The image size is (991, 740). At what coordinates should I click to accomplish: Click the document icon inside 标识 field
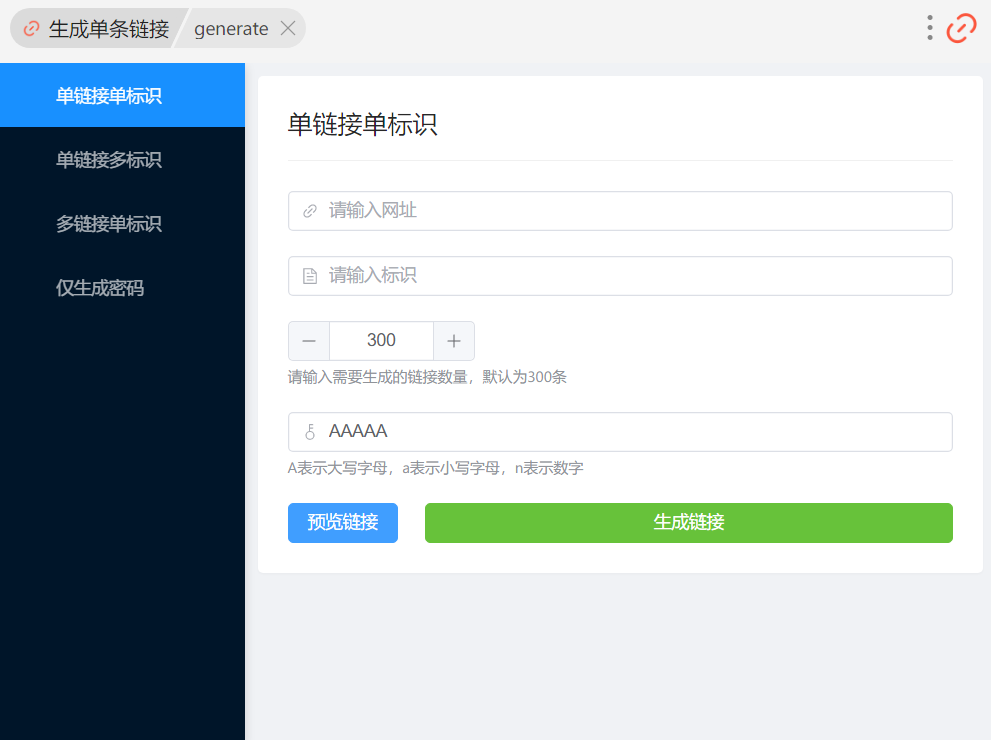click(x=310, y=276)
